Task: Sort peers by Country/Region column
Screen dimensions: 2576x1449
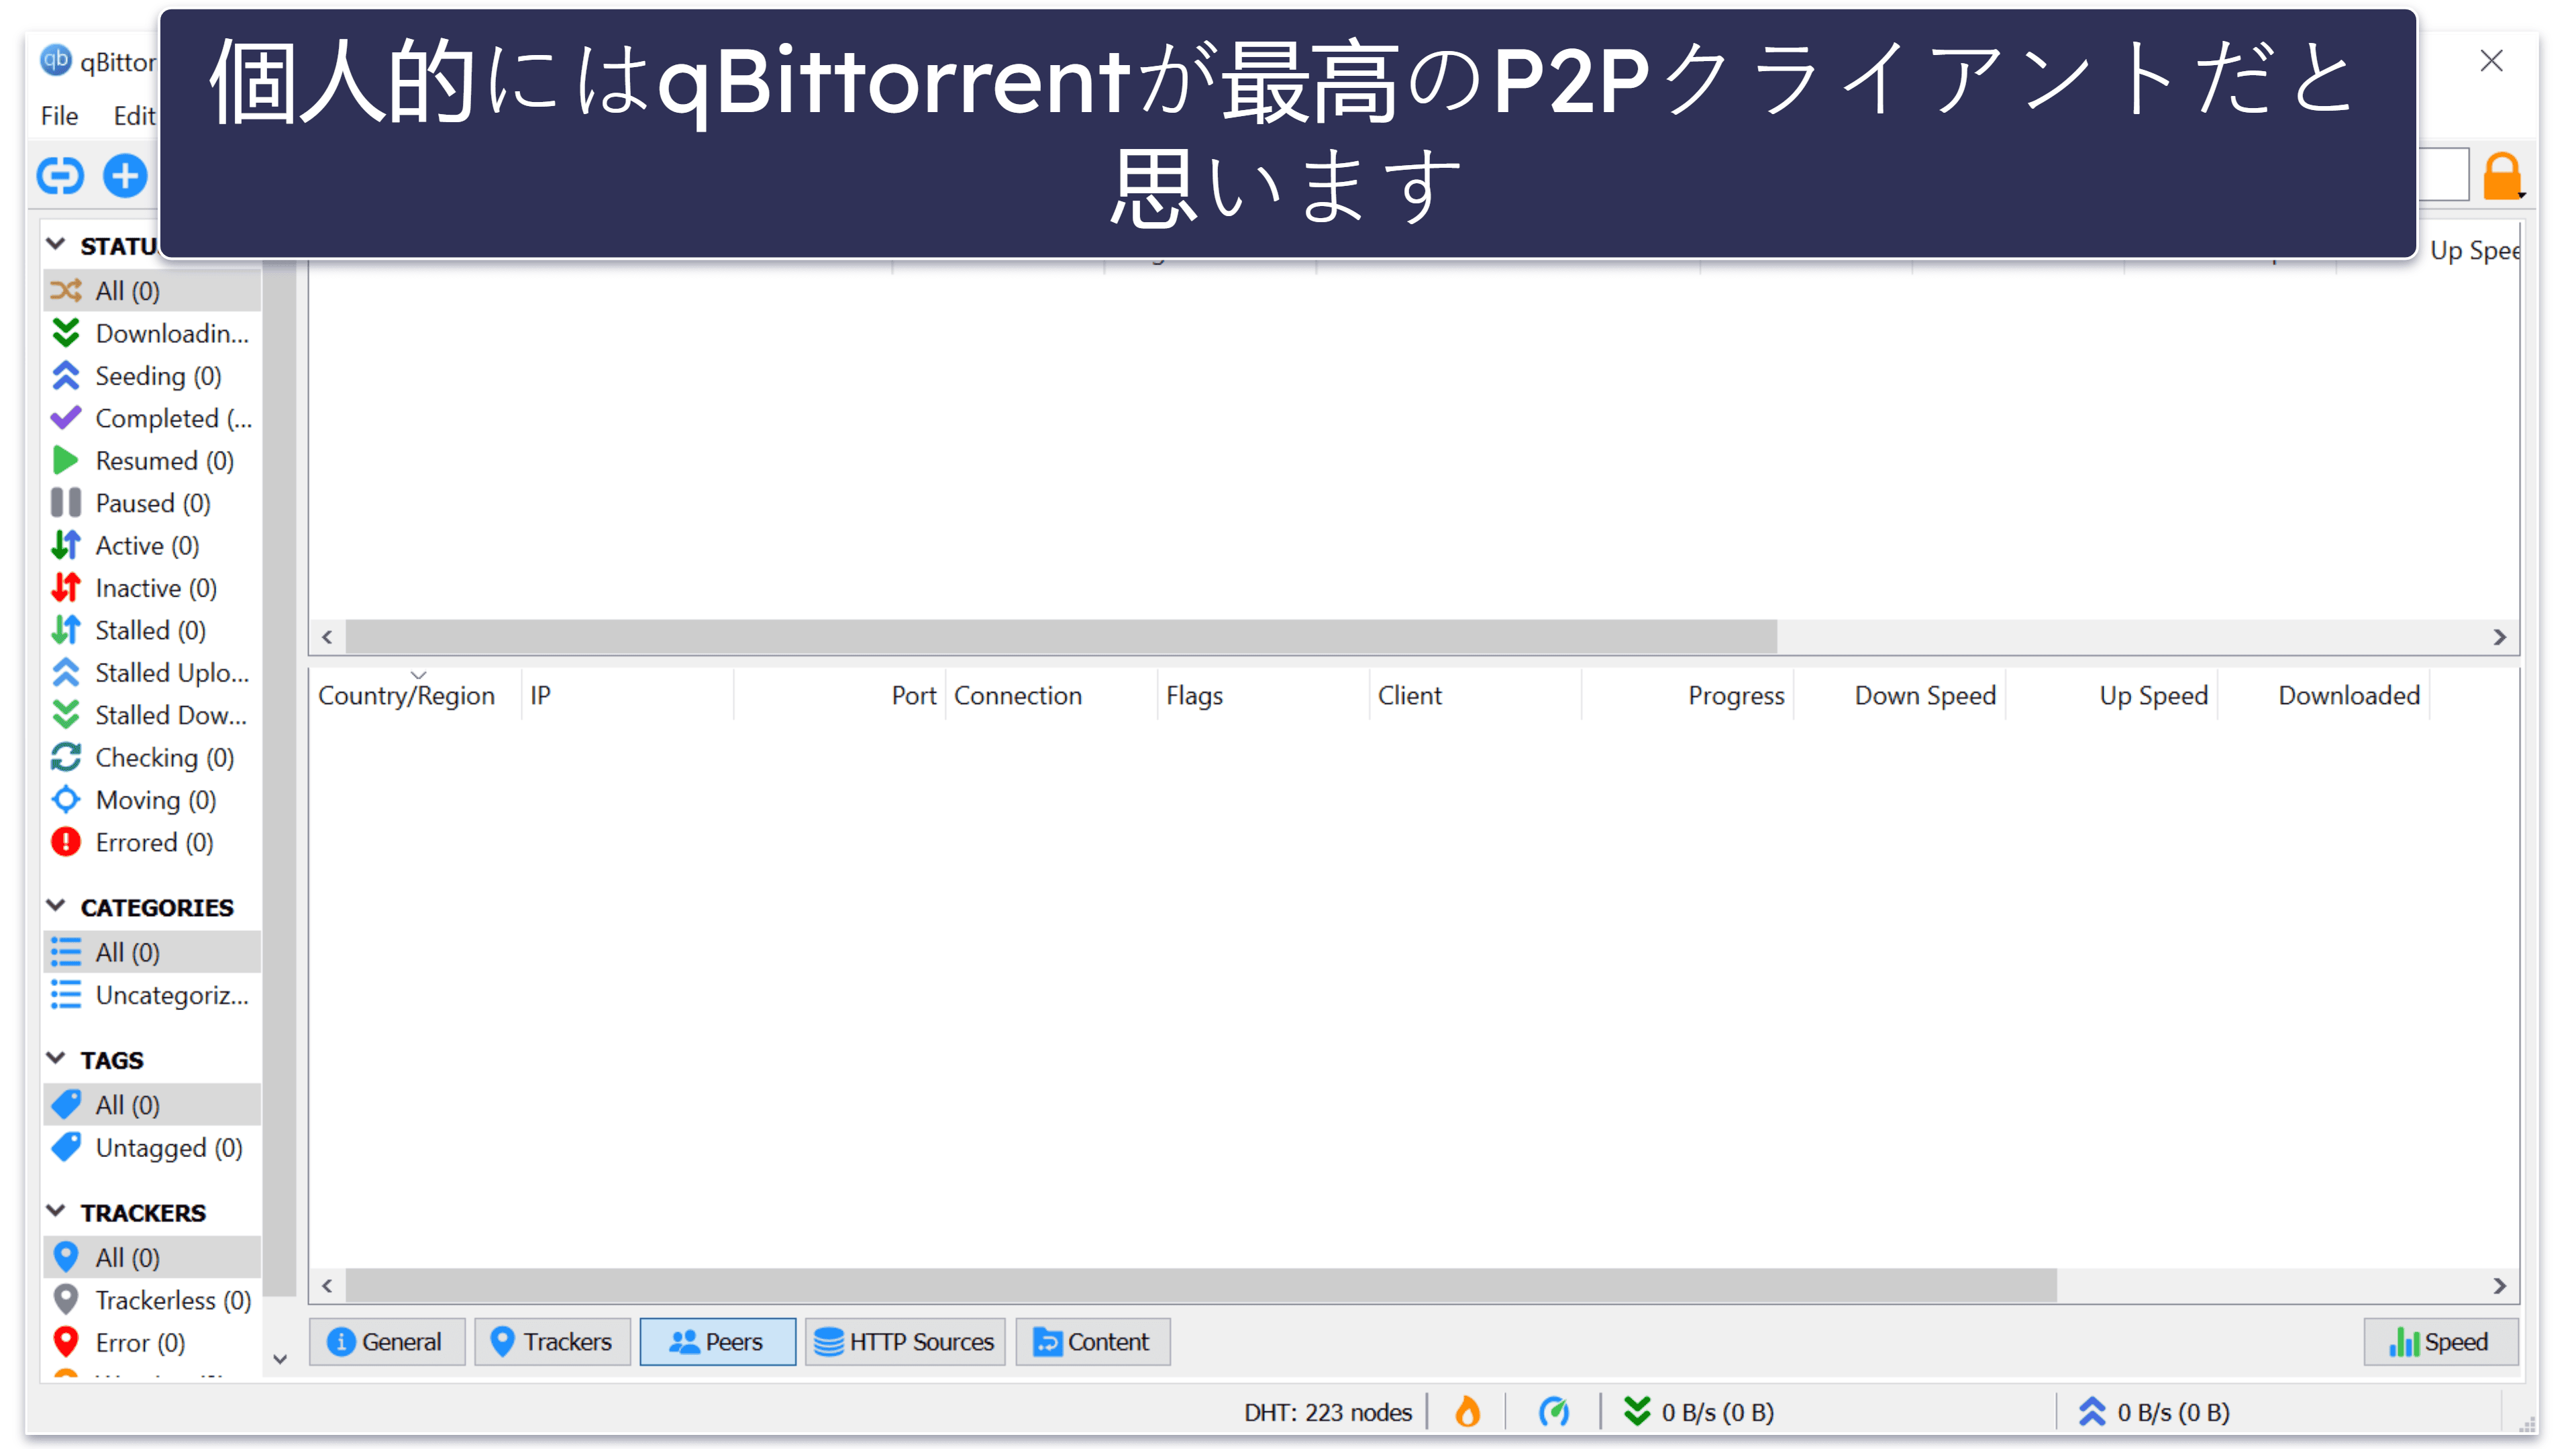Action: coord(415,695)
